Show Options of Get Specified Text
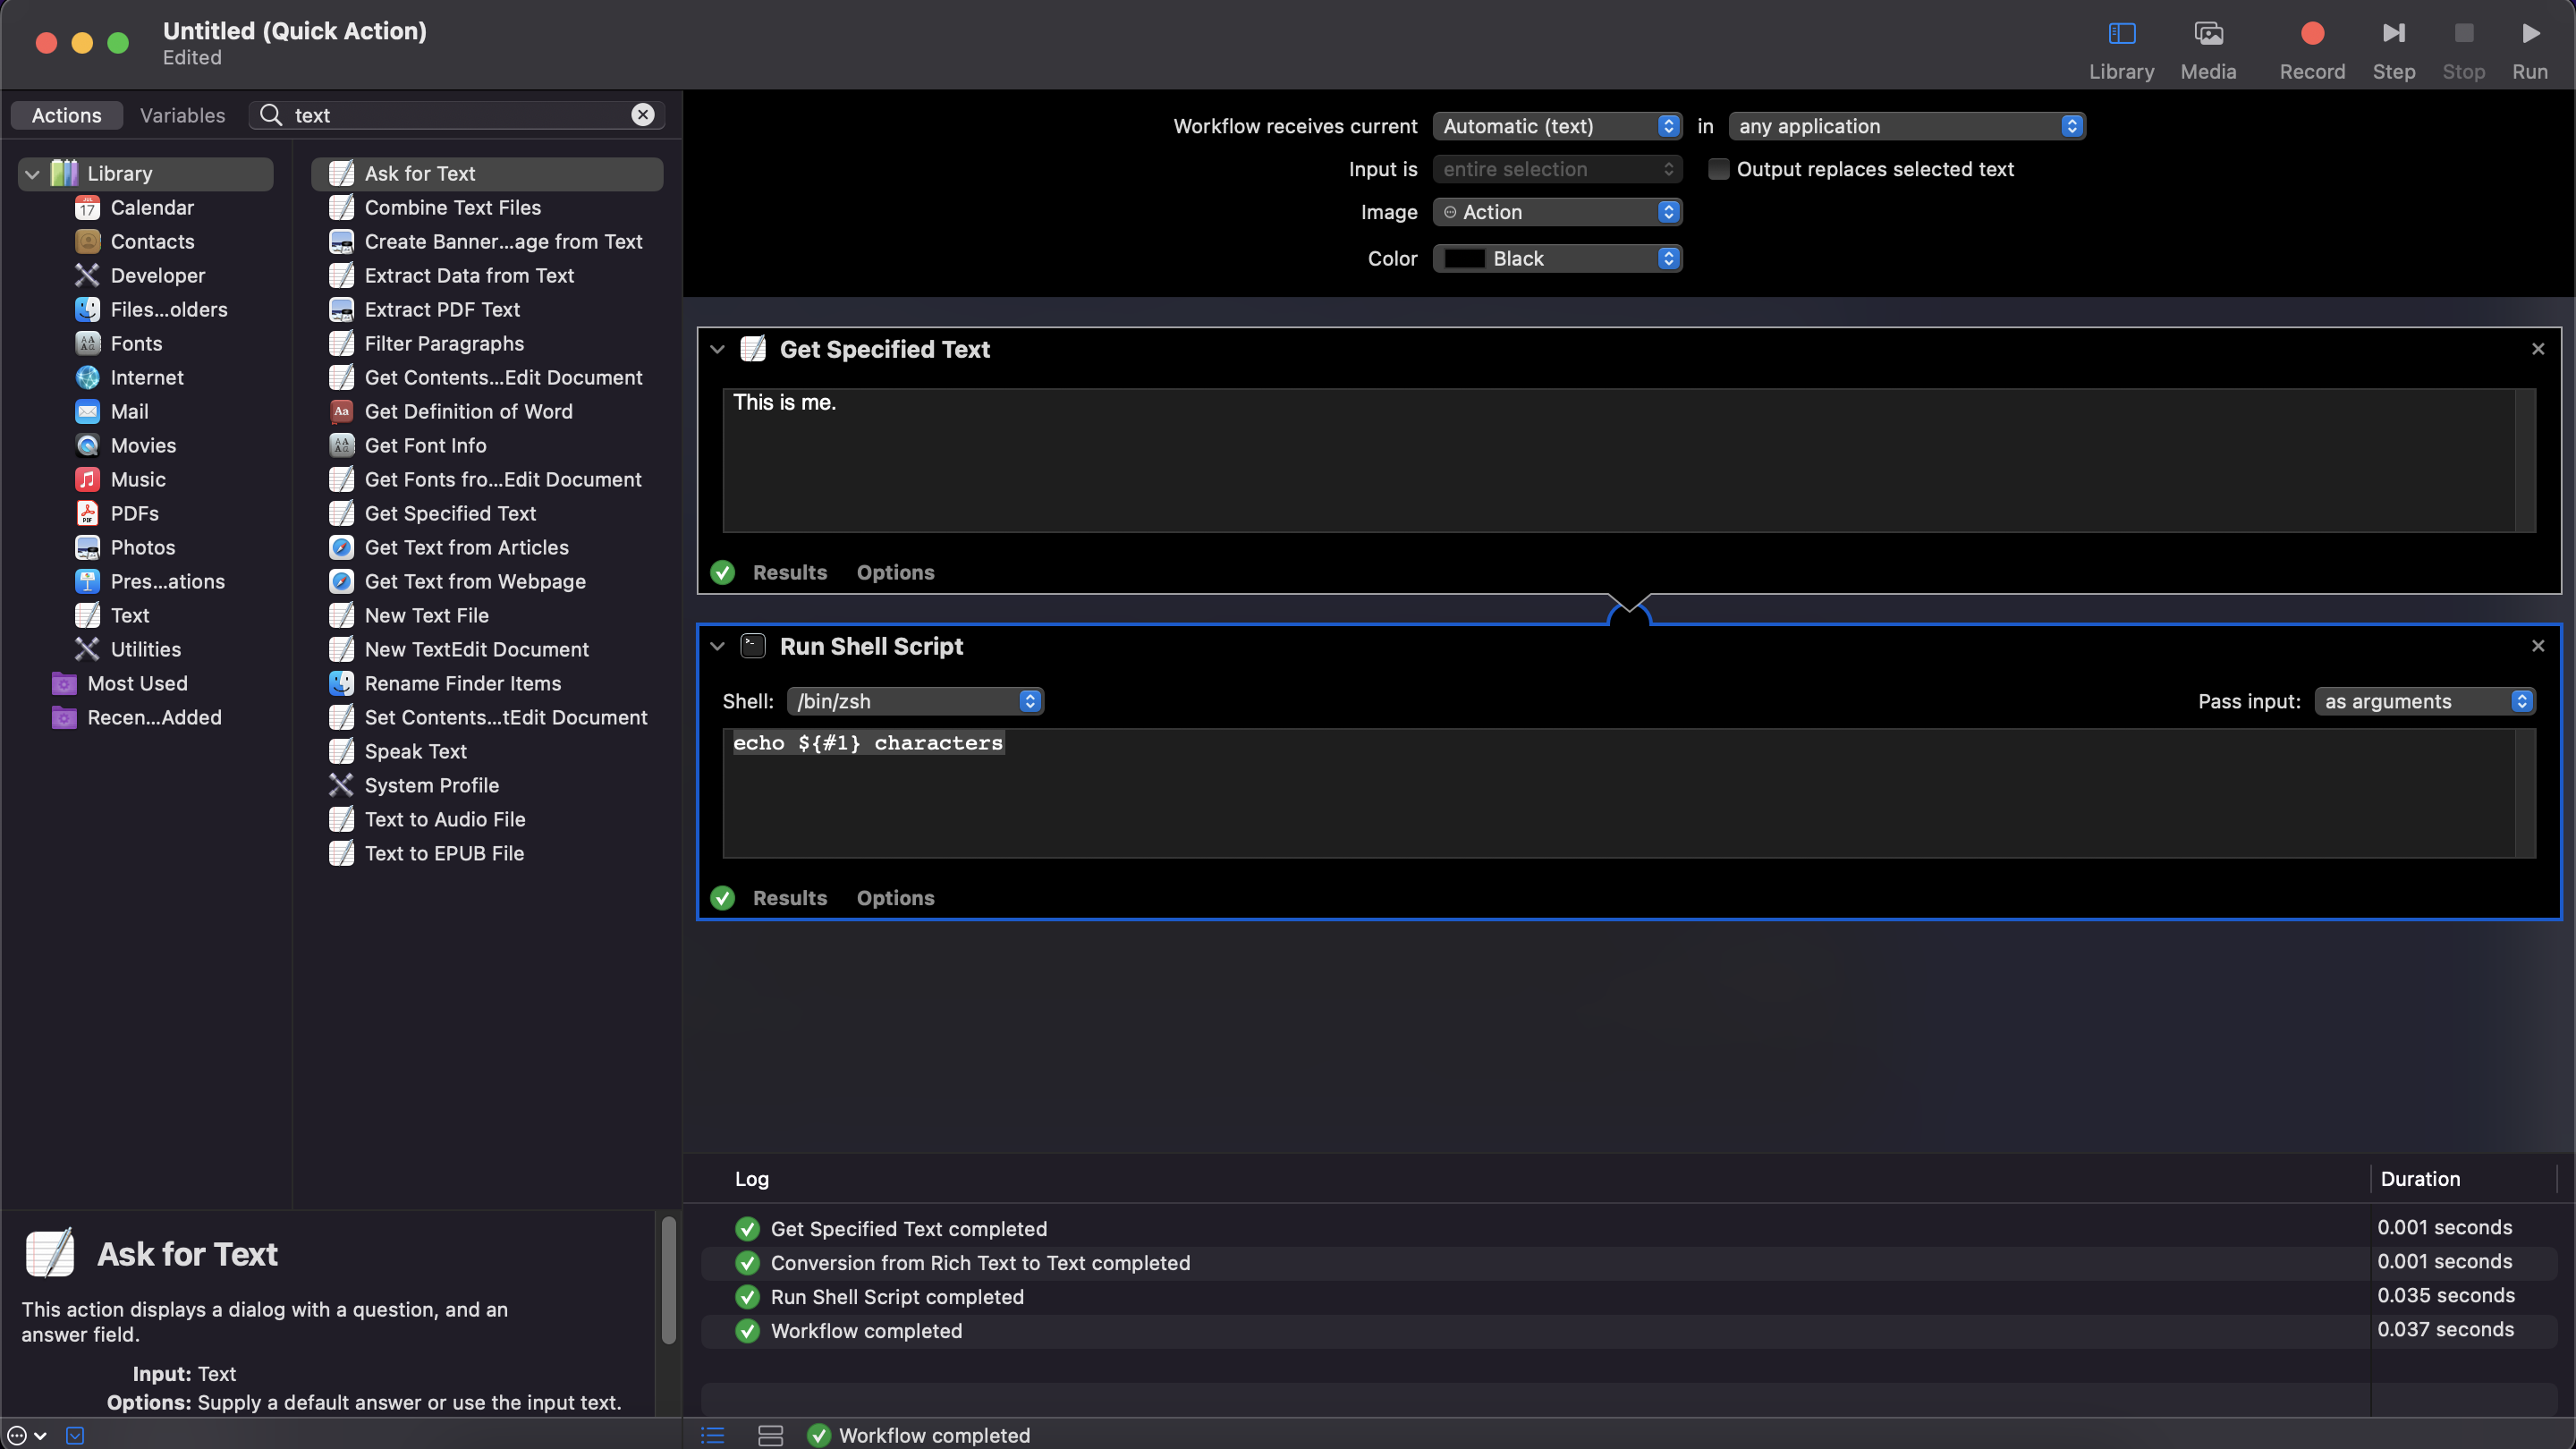Viewport: 2576px width, 1449px height. coord(895,572)
